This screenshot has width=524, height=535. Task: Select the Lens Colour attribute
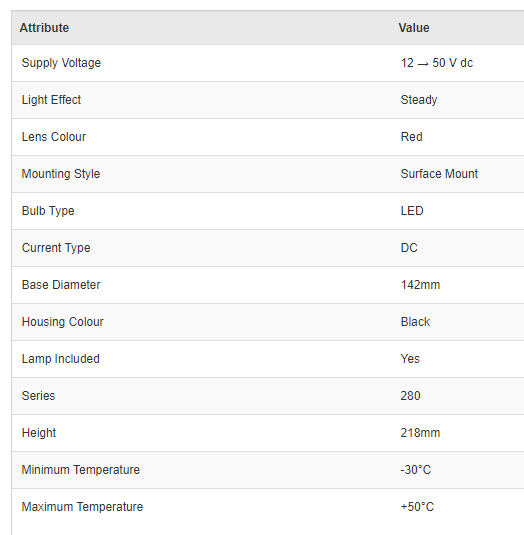point(54,137)
